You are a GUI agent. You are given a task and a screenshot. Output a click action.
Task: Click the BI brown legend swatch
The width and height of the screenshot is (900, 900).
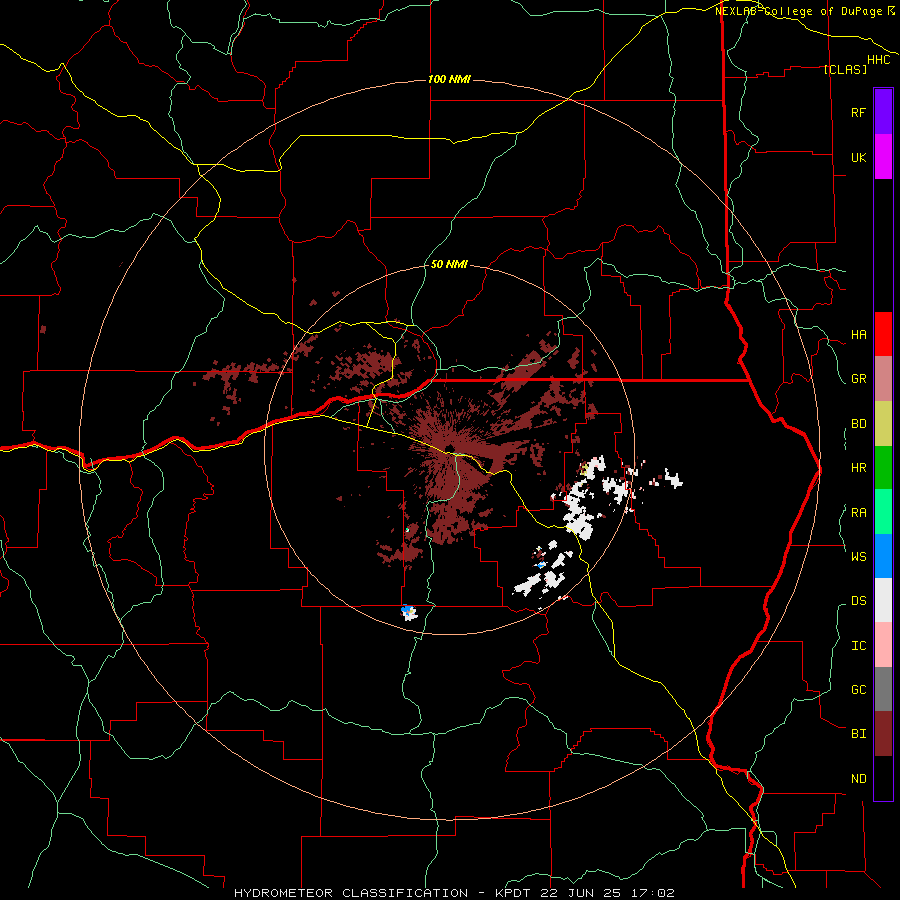(883, 734)
